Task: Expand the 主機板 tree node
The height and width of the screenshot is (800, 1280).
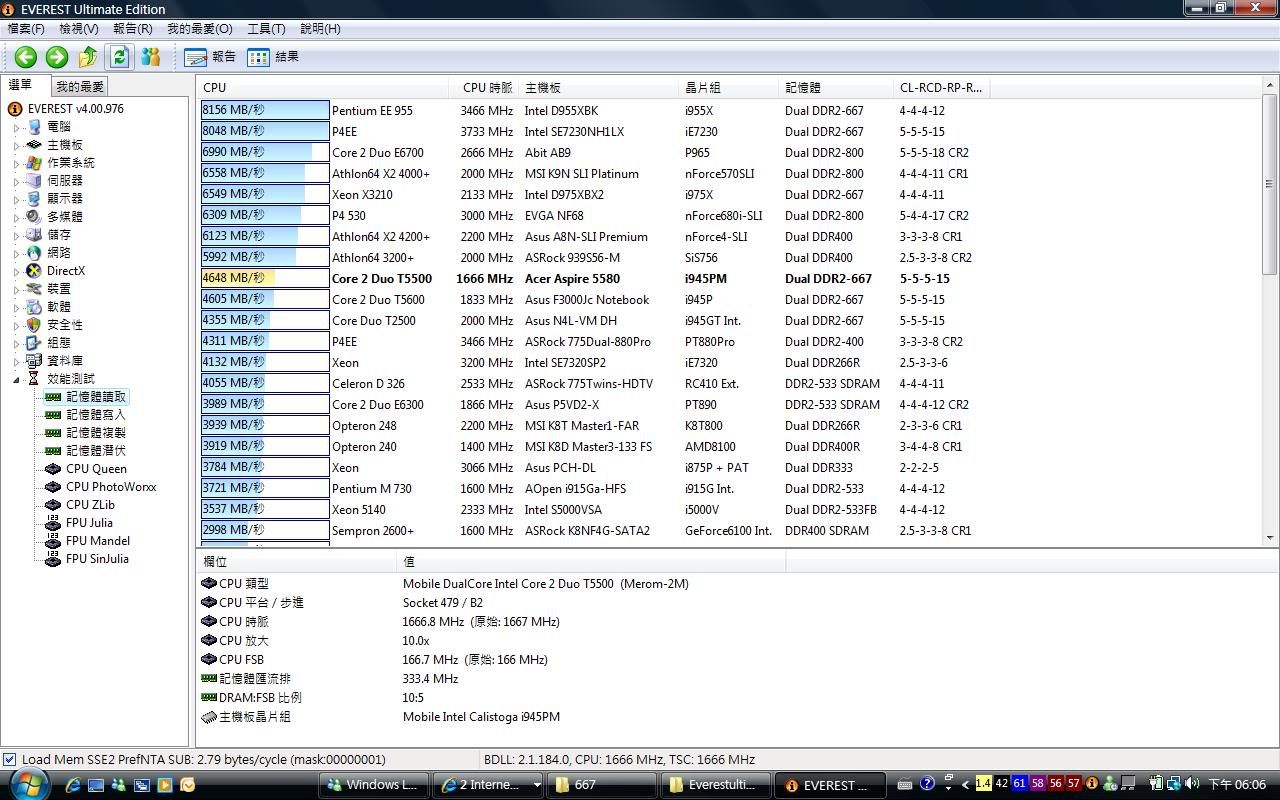Action: [17, 145]
